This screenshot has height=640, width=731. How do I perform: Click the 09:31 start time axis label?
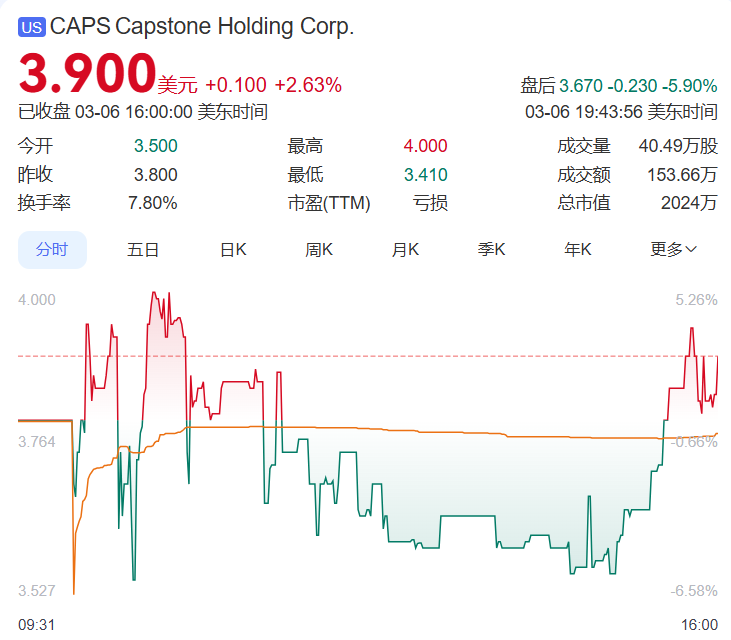click(36, 625)
